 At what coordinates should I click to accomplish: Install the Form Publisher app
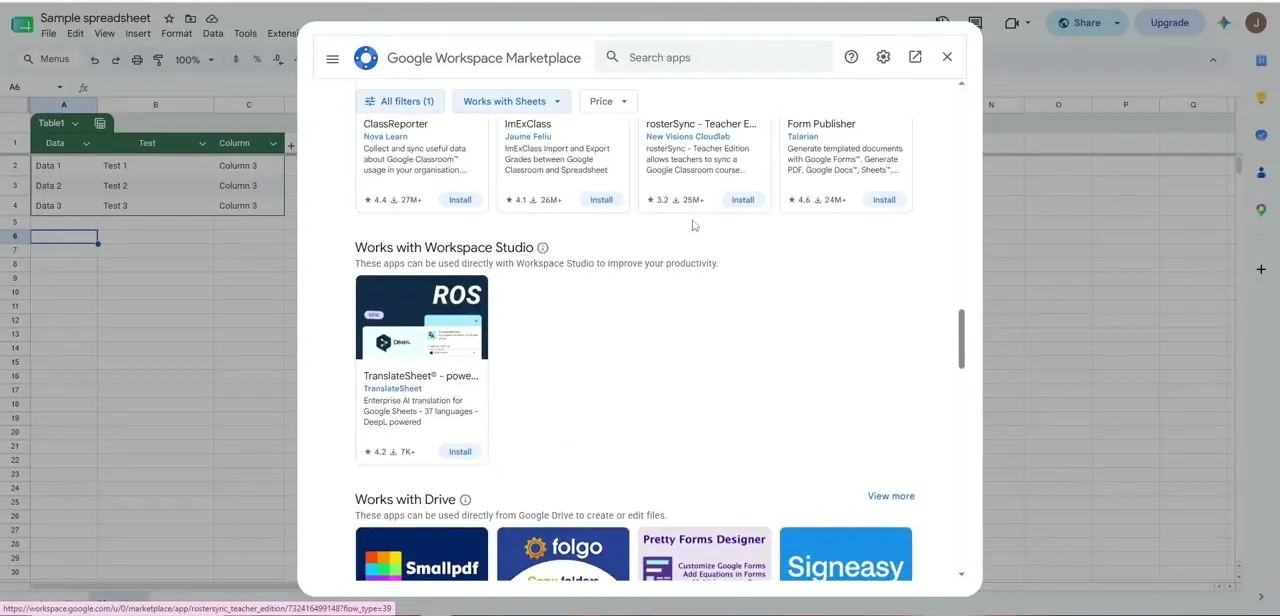click(884, 200)
